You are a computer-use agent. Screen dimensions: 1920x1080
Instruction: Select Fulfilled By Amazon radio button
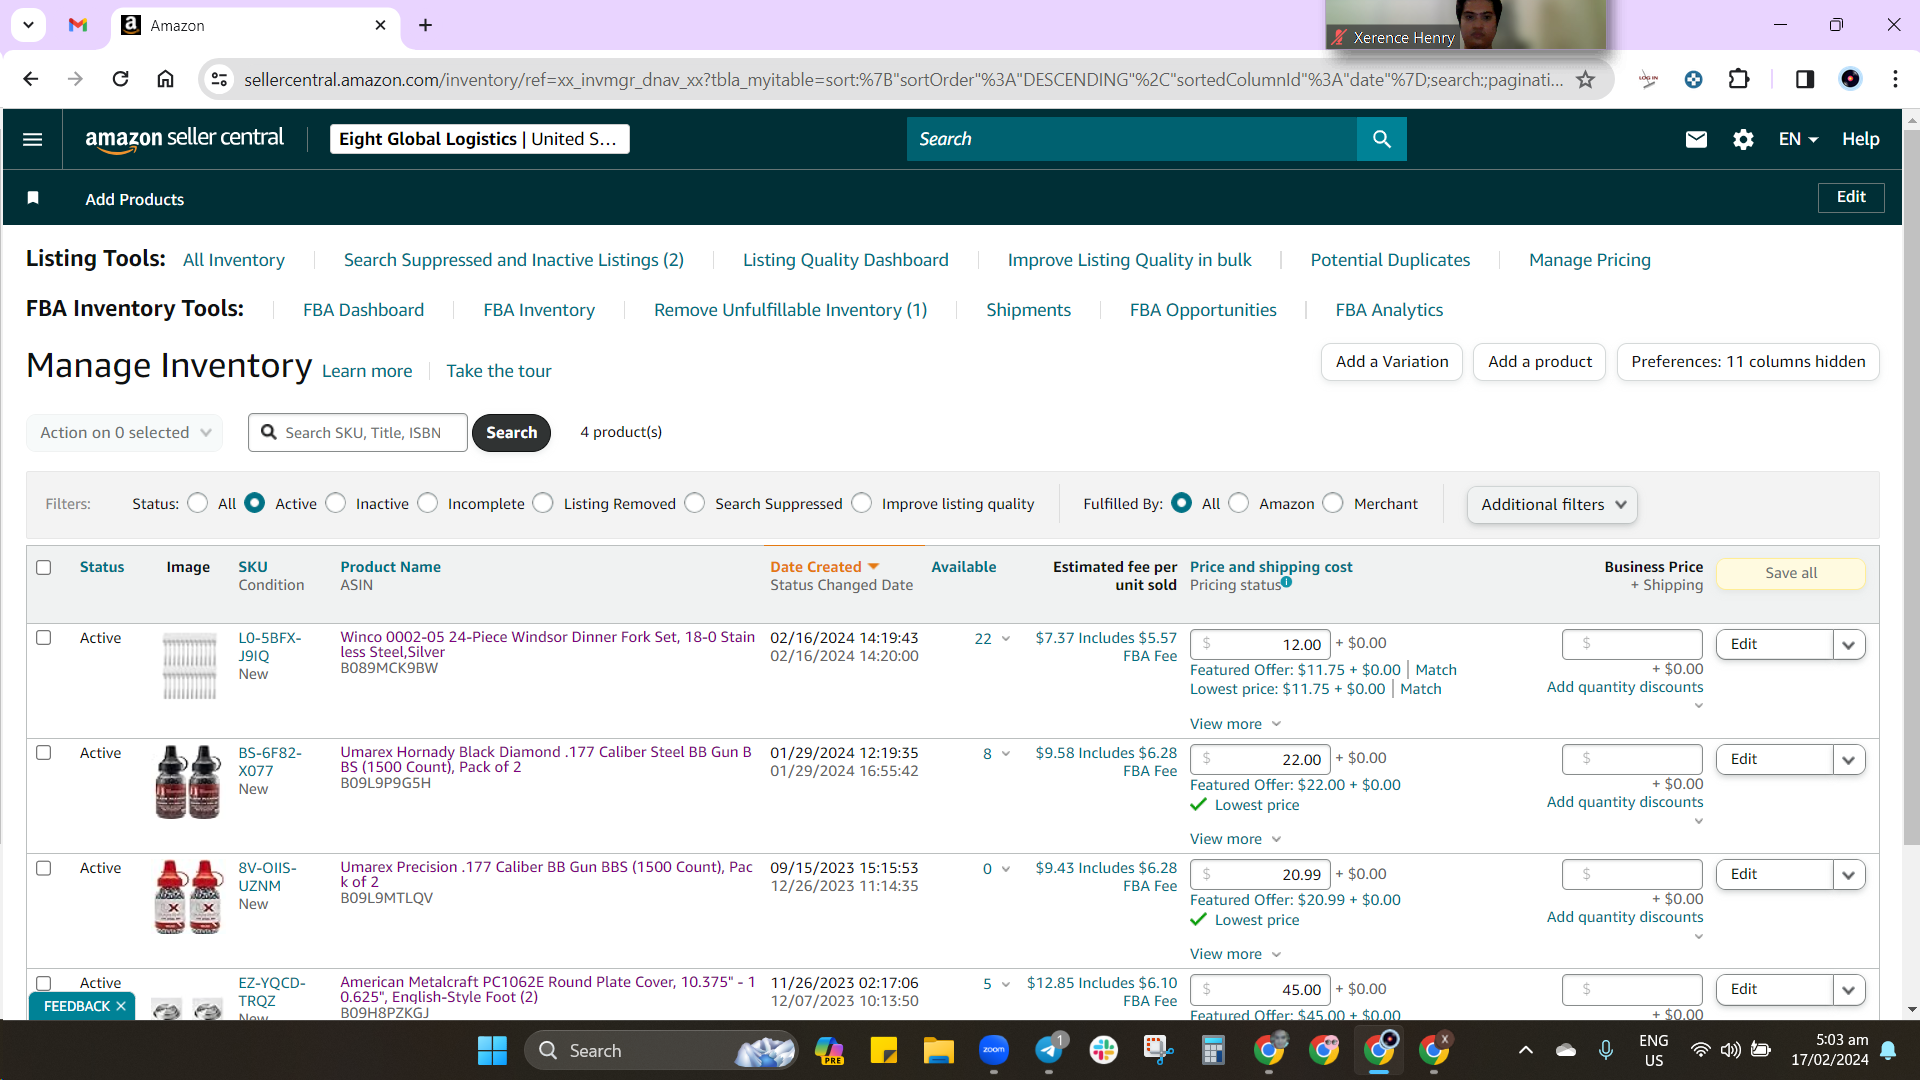pyautogui.click(x=1239, y=503)
